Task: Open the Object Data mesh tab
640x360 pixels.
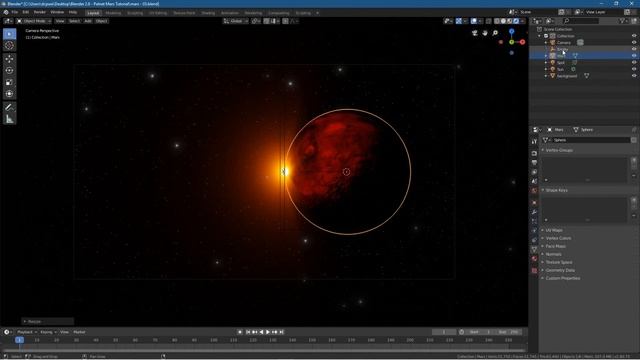Action: (x=534, y=249)
